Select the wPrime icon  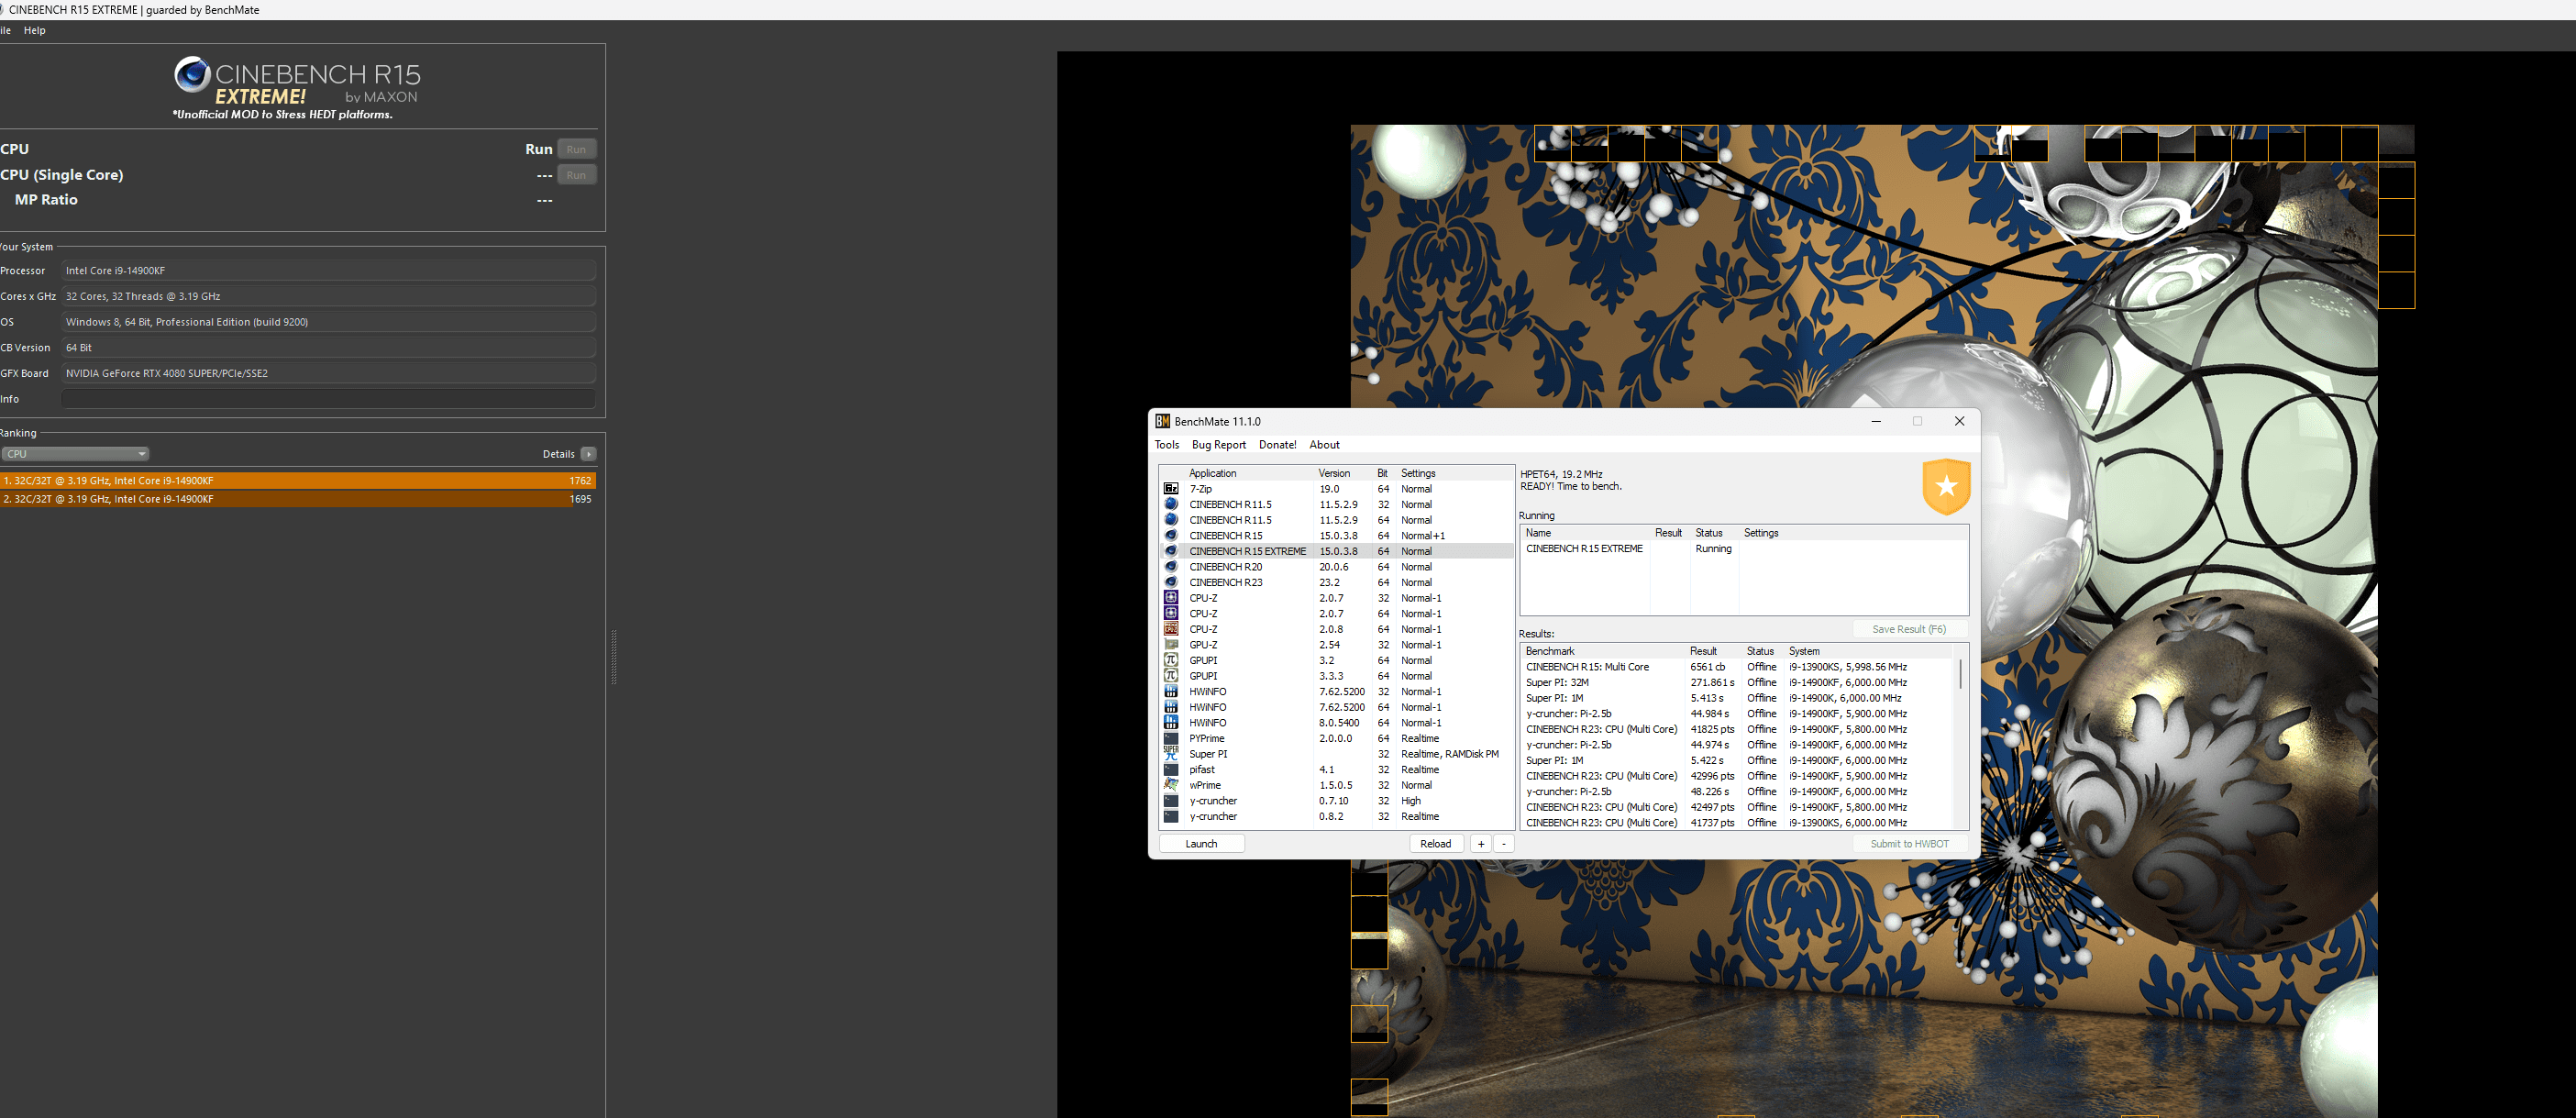point(1171,785)
